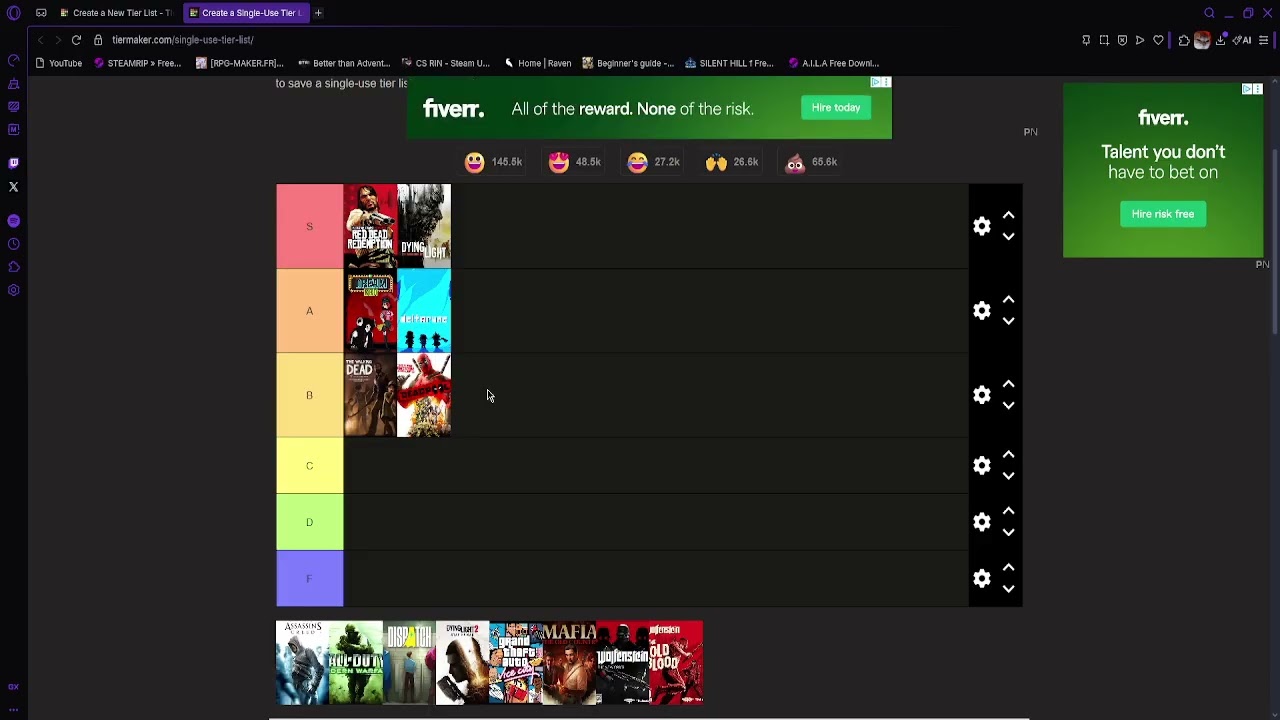Click the purple F tier label
The width and height of the screenshot is (1280, 720).
tap(310, 579)
